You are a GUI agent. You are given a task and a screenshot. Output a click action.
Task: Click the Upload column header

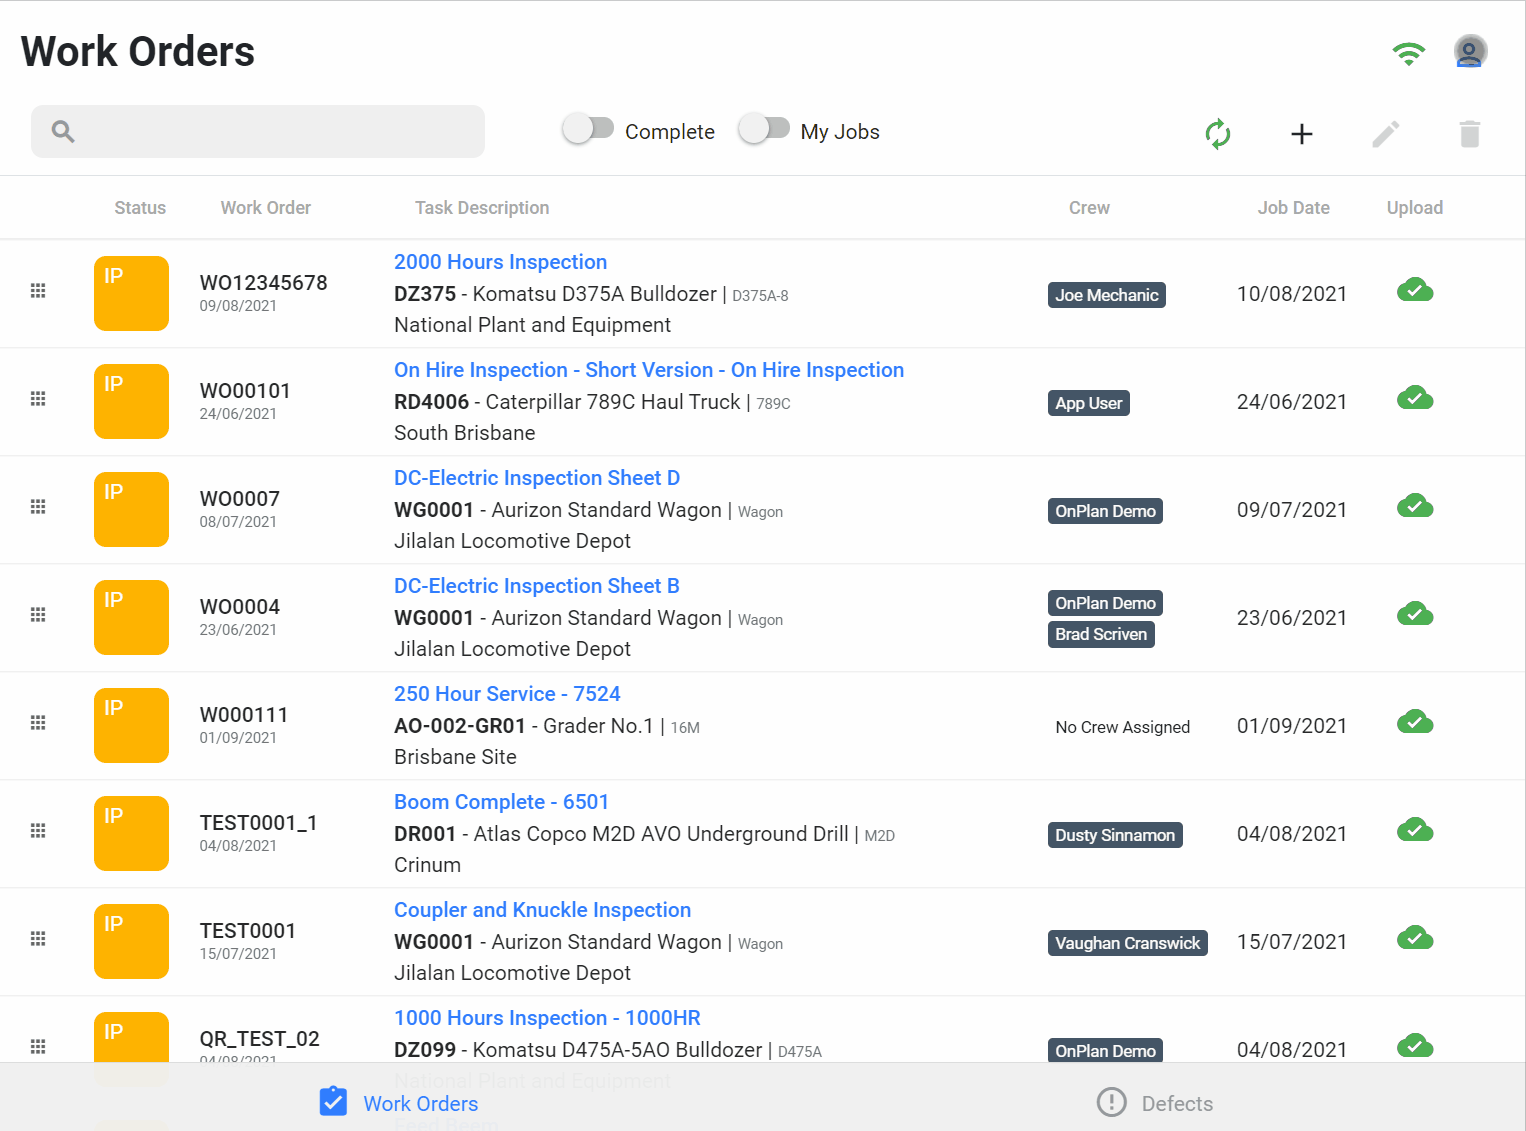[x=1414, y=208]
